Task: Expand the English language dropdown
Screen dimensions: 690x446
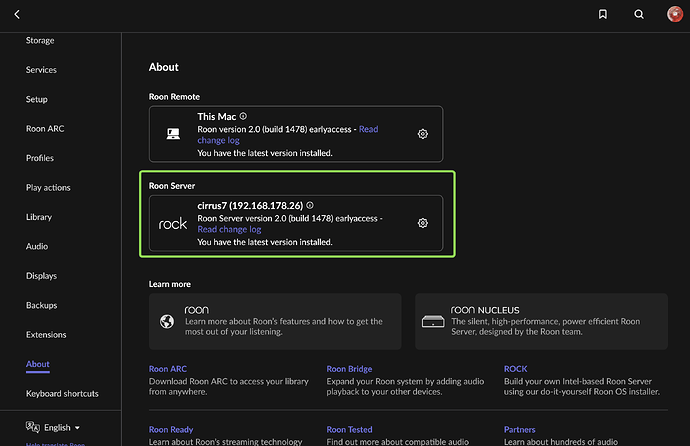Action: (62, 428)
